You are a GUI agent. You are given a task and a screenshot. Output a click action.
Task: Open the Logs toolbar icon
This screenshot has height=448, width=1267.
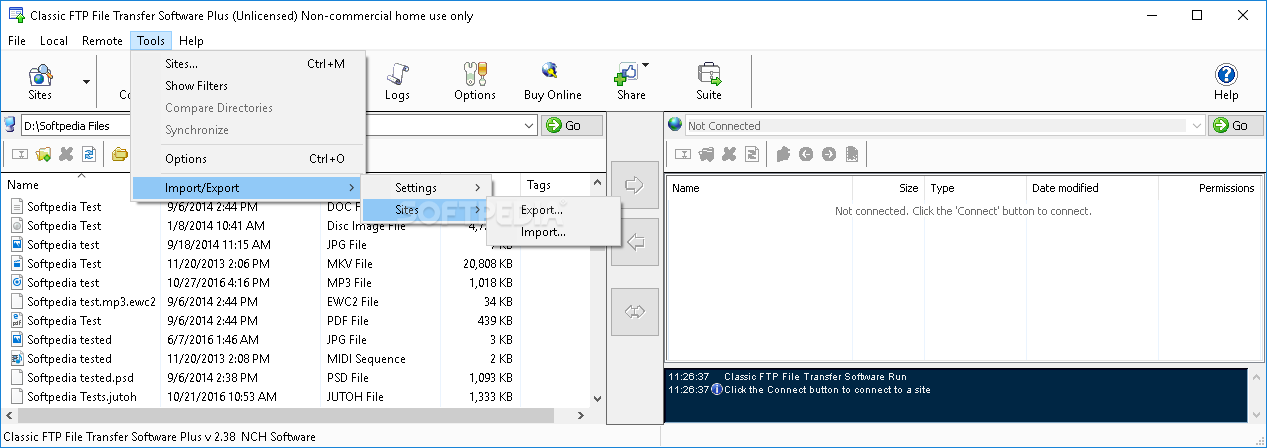tap(397, 81)
